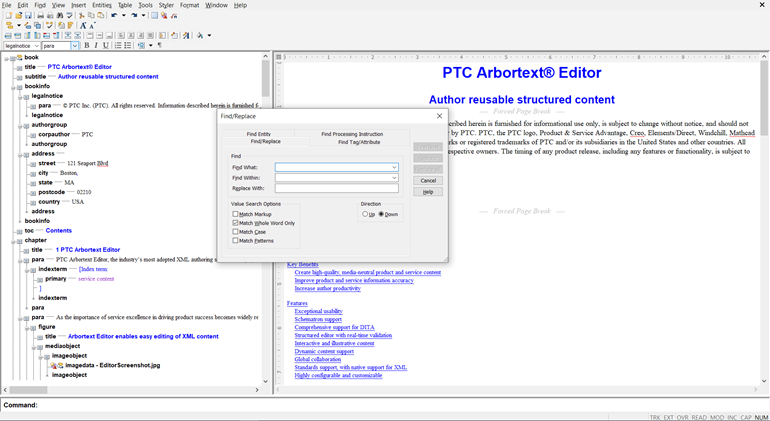Click the Save floppy disk icon
Screen dimensions: 770x421
28,15
